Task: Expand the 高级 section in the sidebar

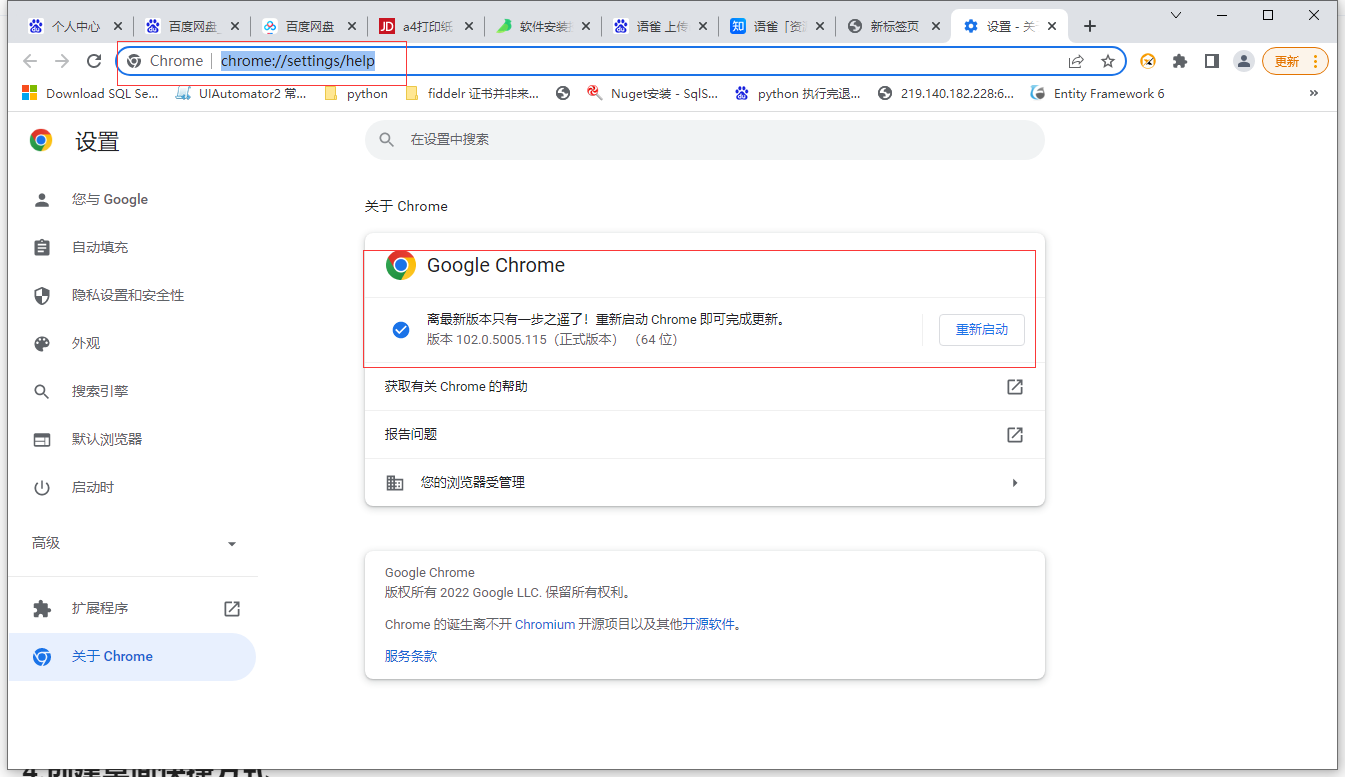Action: click(x=132, y=543)
